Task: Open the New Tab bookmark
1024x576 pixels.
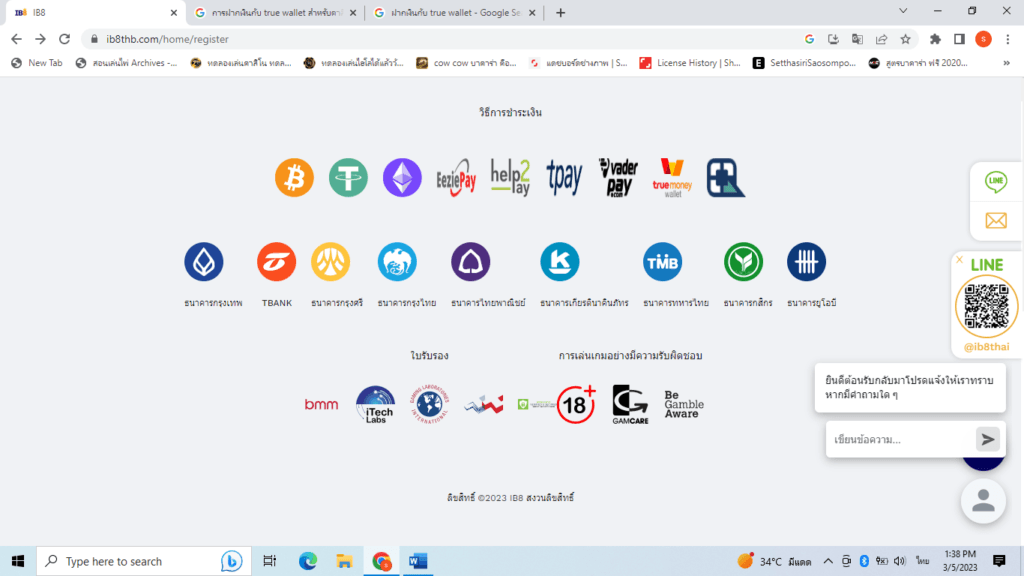Action: pos(37,63)
